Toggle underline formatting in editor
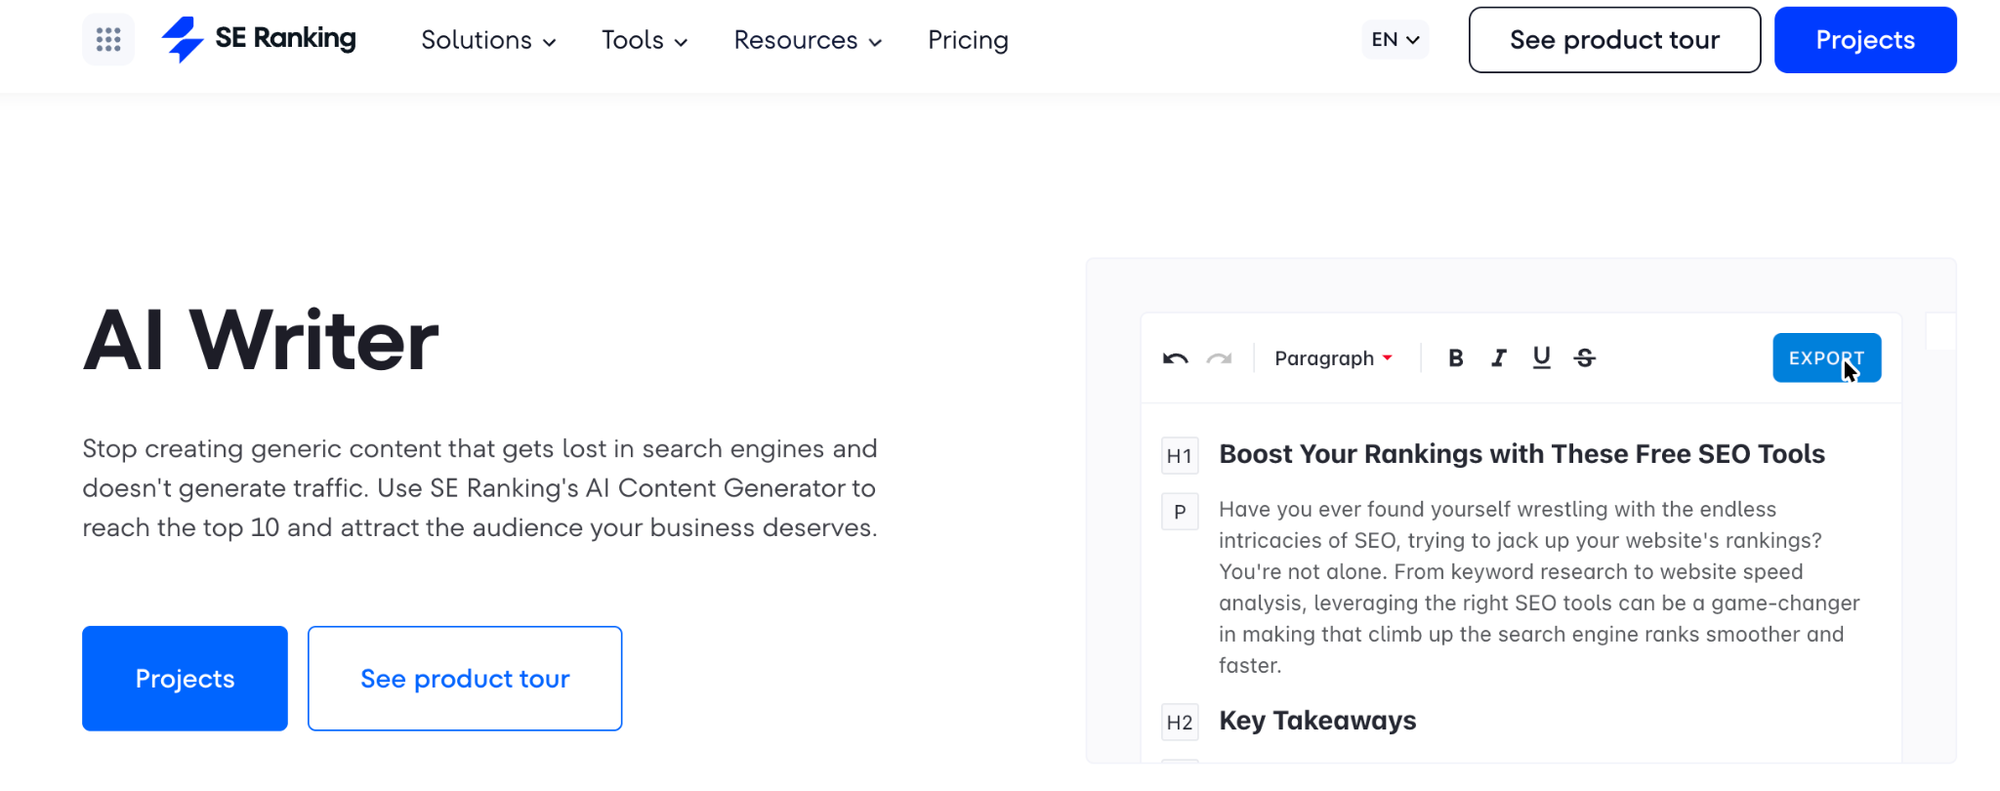The height and width of the screenshot is (791, 2000). [1541, 358]
